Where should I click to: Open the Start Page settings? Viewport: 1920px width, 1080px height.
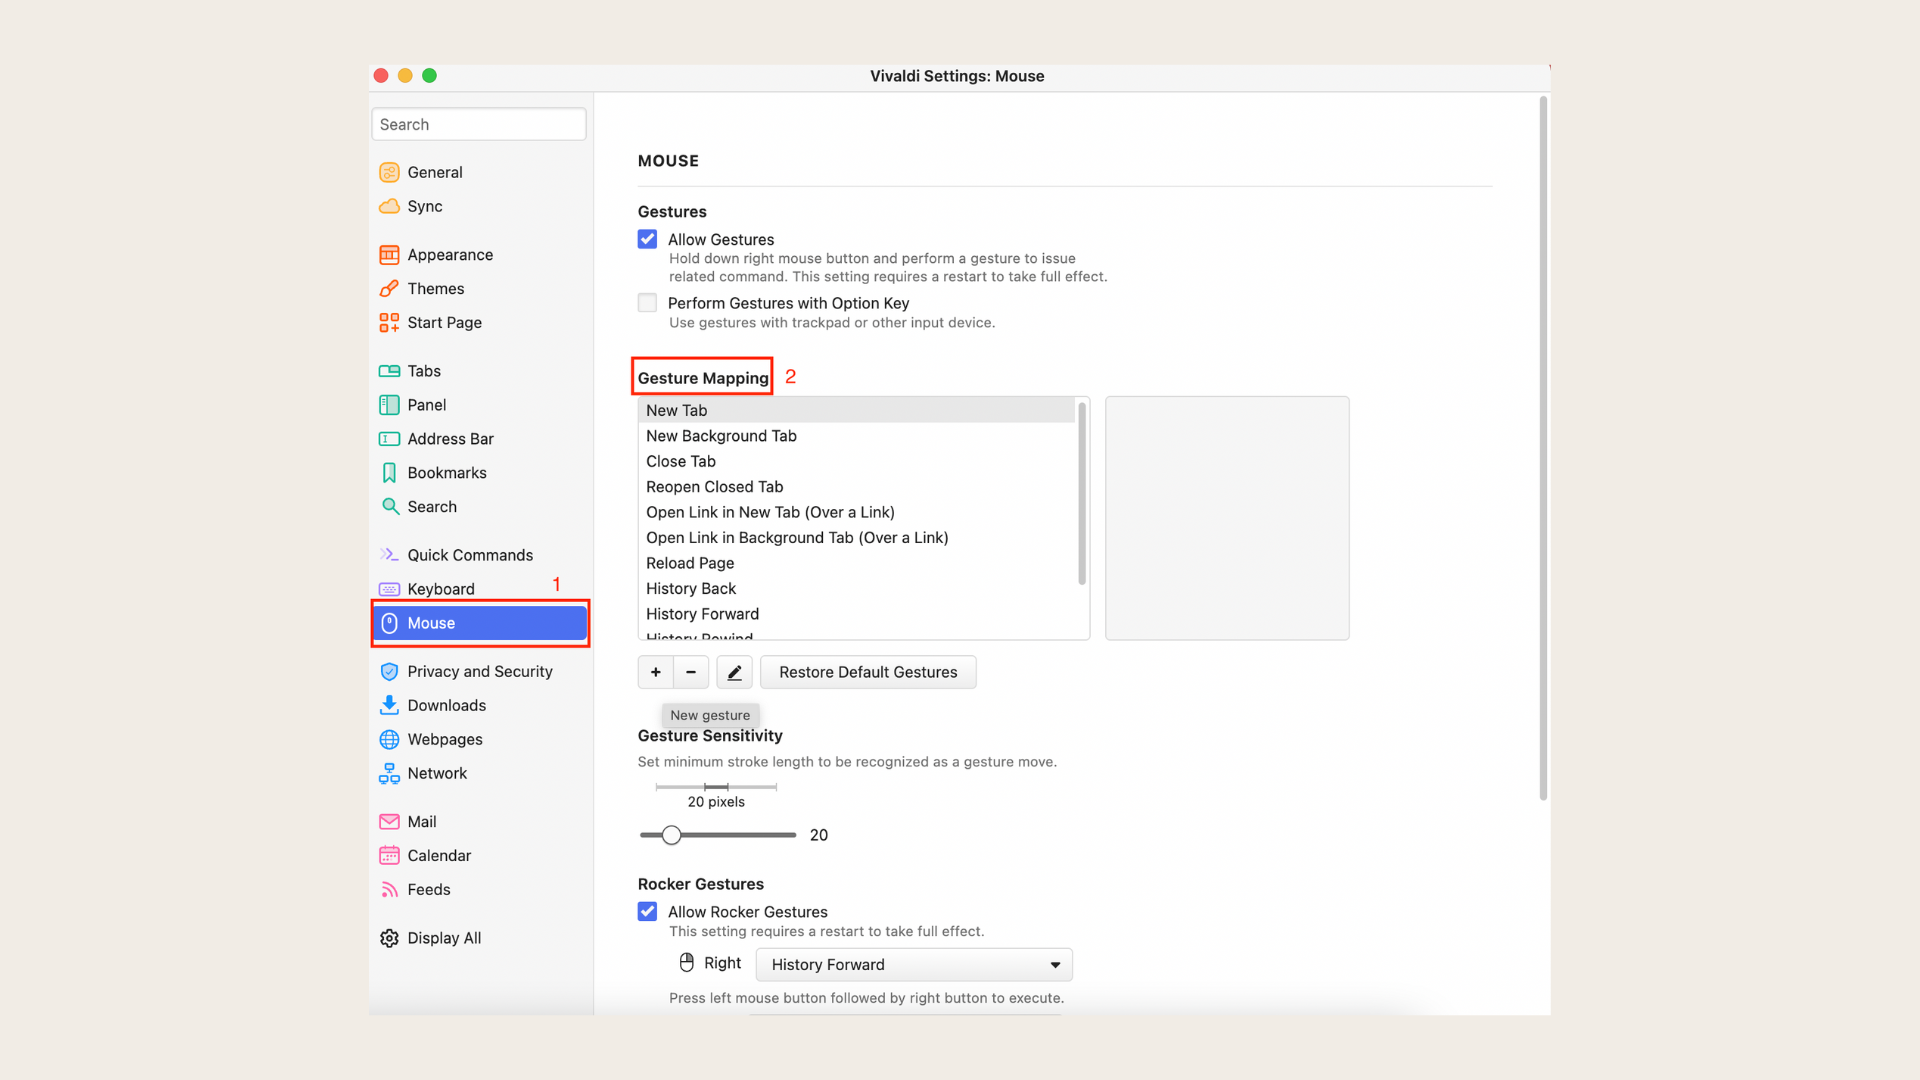480,323
